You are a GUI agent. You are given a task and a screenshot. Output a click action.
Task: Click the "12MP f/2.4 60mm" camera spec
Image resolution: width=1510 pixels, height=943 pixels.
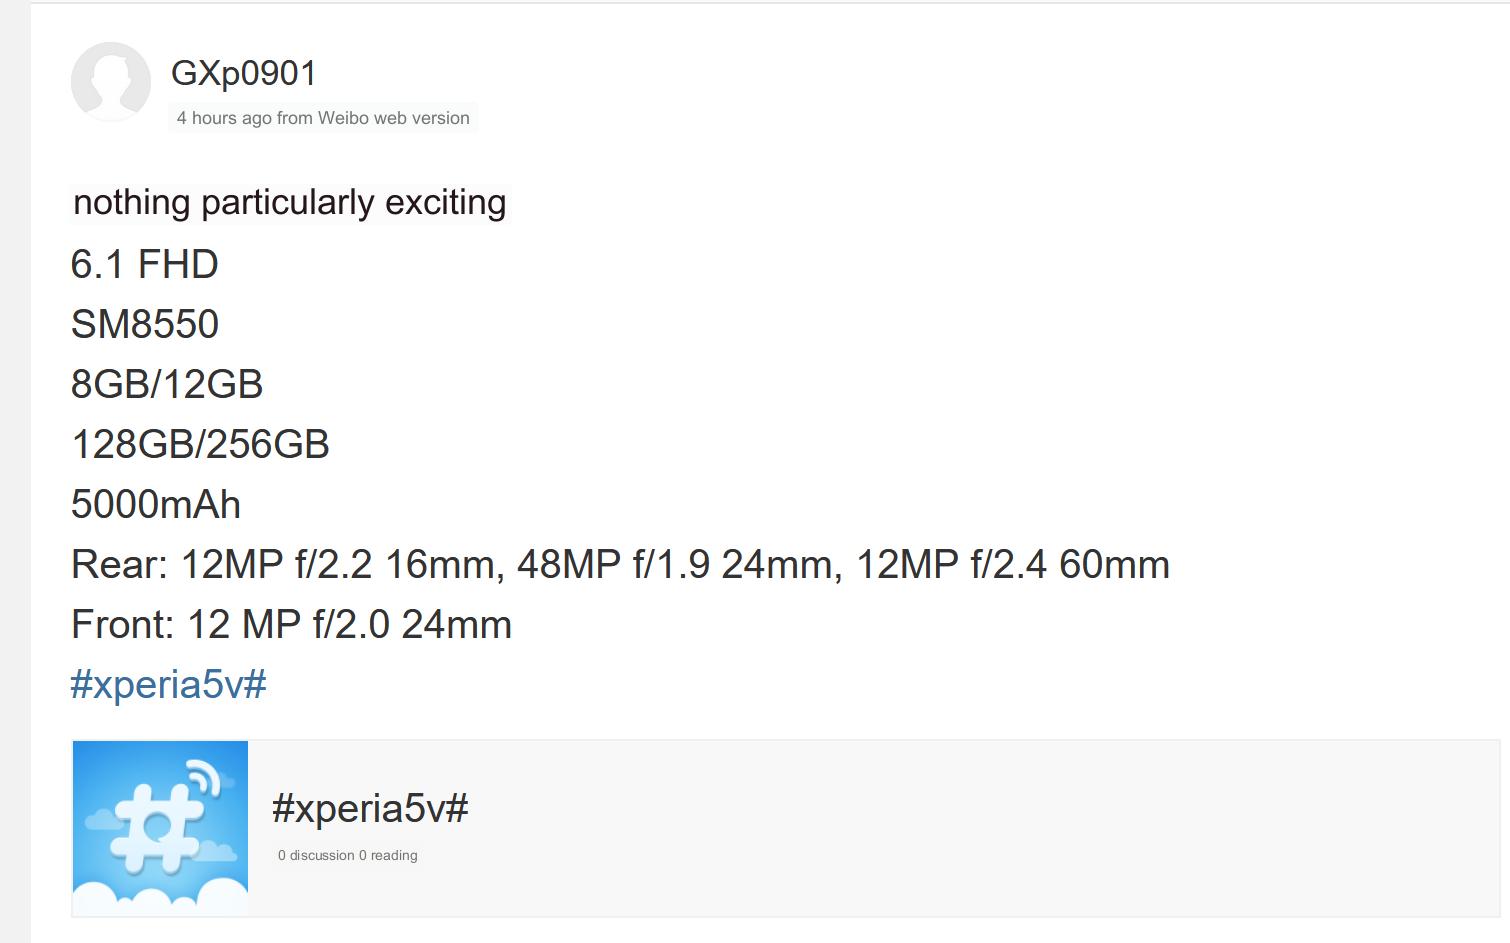point(1012,565)
